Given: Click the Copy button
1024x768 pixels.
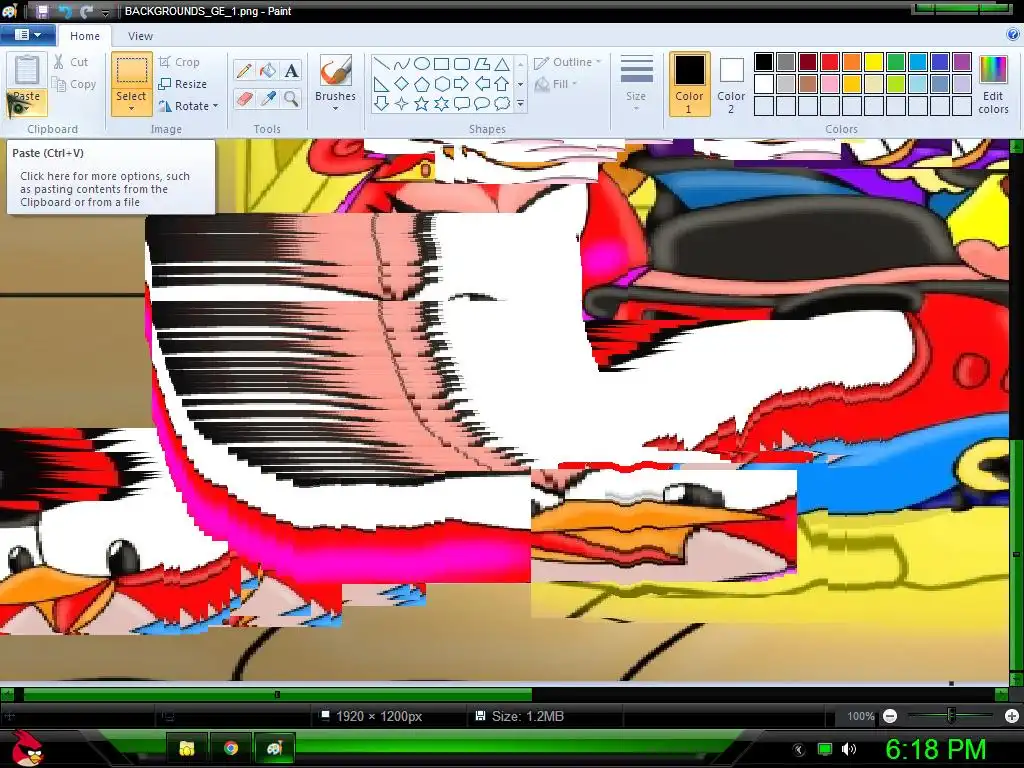Looking at the screenshot, I should (x=74, y=84).
